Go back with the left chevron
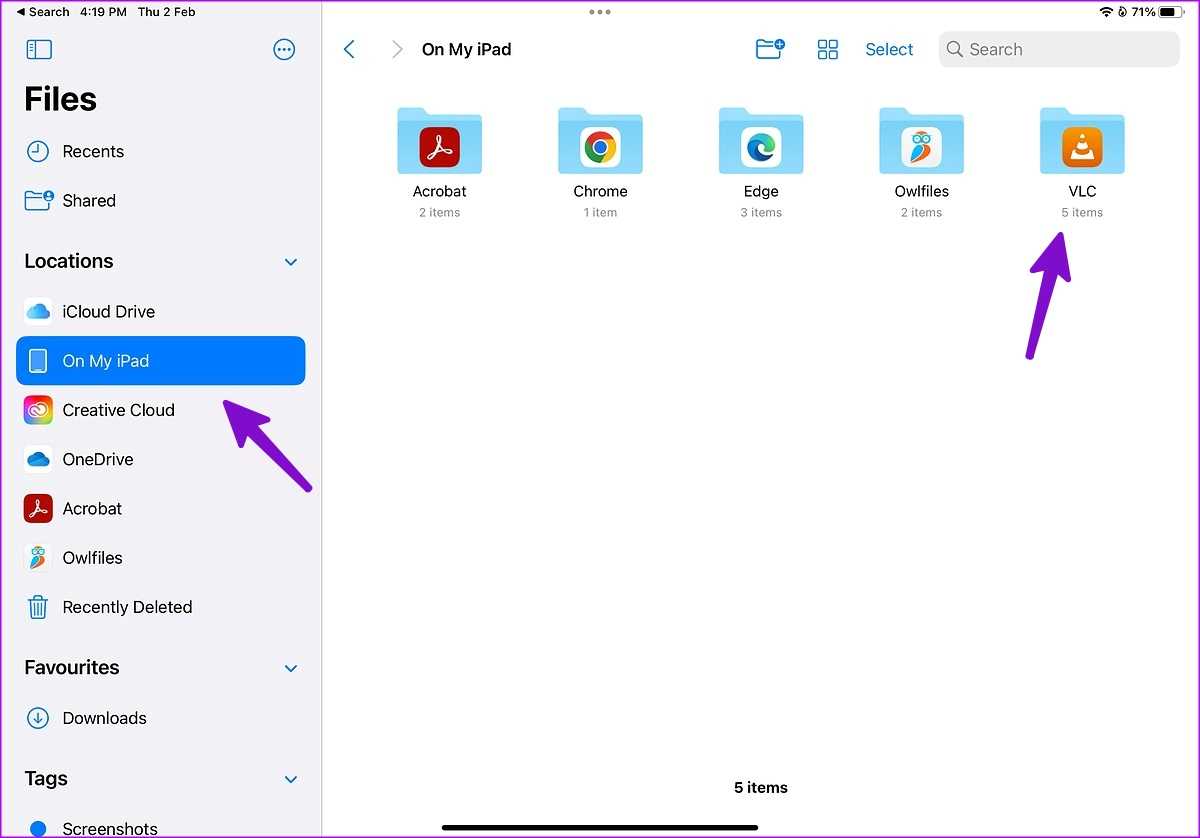 (x=349, y=50)
